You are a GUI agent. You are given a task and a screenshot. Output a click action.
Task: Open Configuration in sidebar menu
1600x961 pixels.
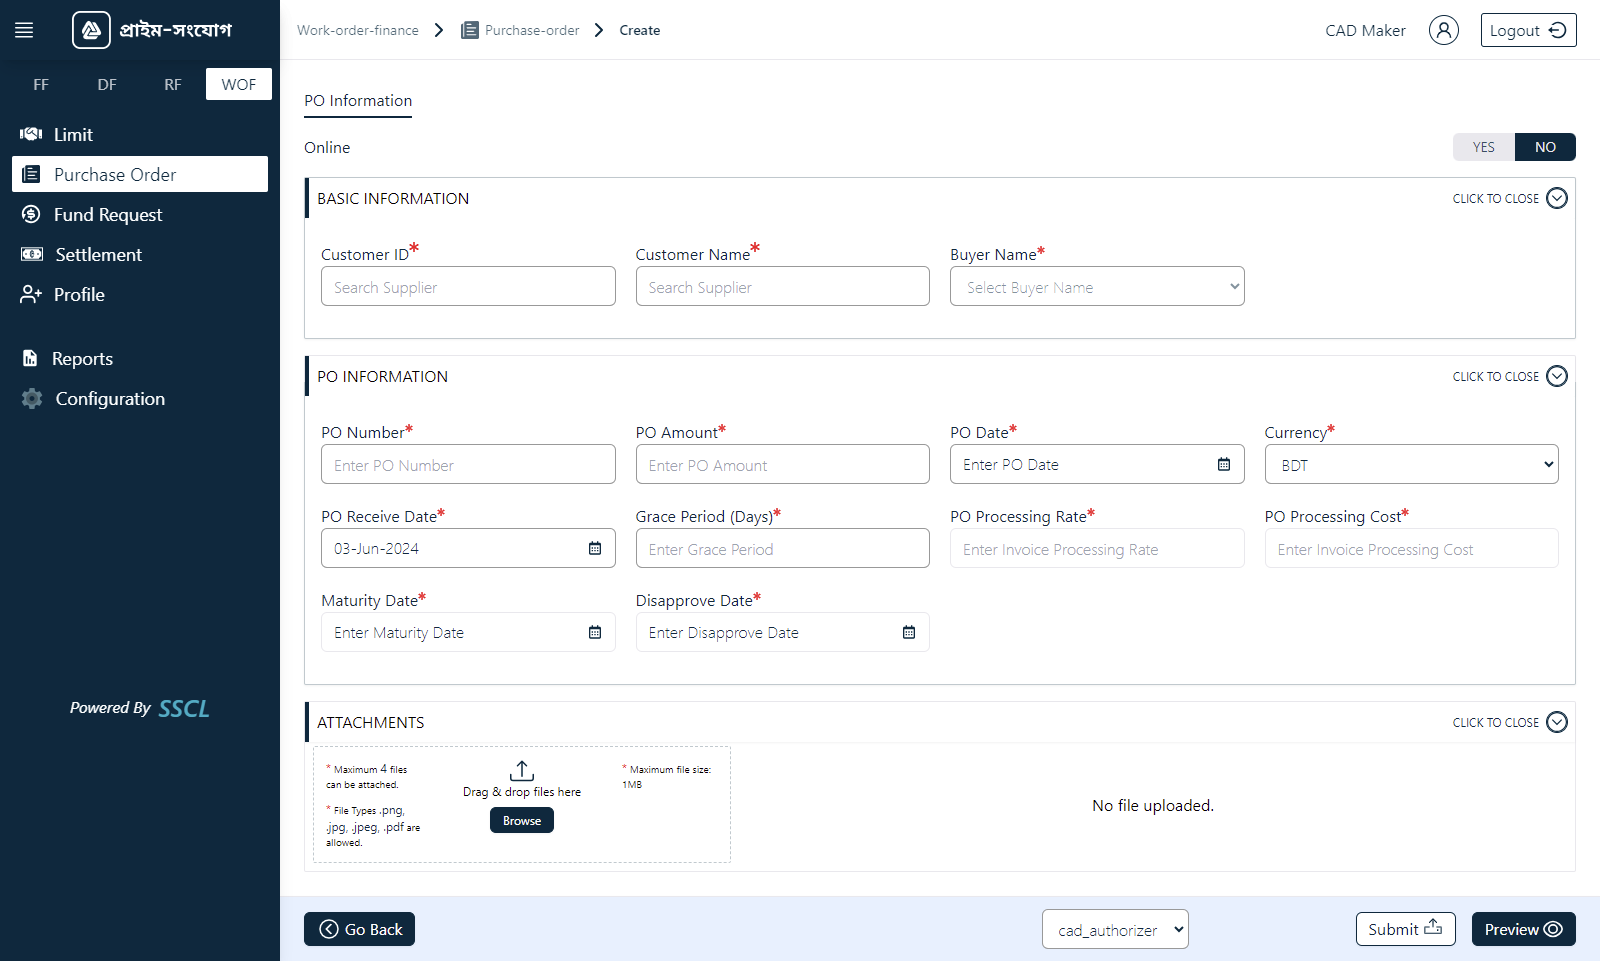140,398
